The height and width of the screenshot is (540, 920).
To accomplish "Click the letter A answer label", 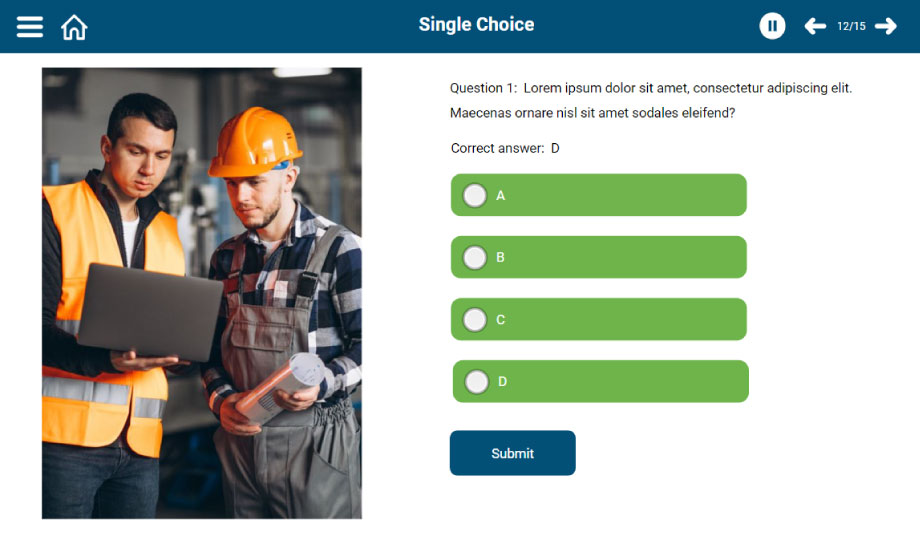I will click(501, 196).
